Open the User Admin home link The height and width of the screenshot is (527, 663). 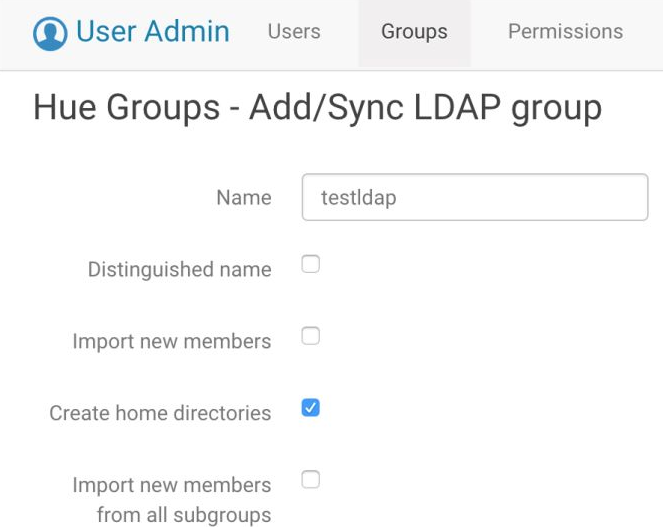tap(131, 32)
